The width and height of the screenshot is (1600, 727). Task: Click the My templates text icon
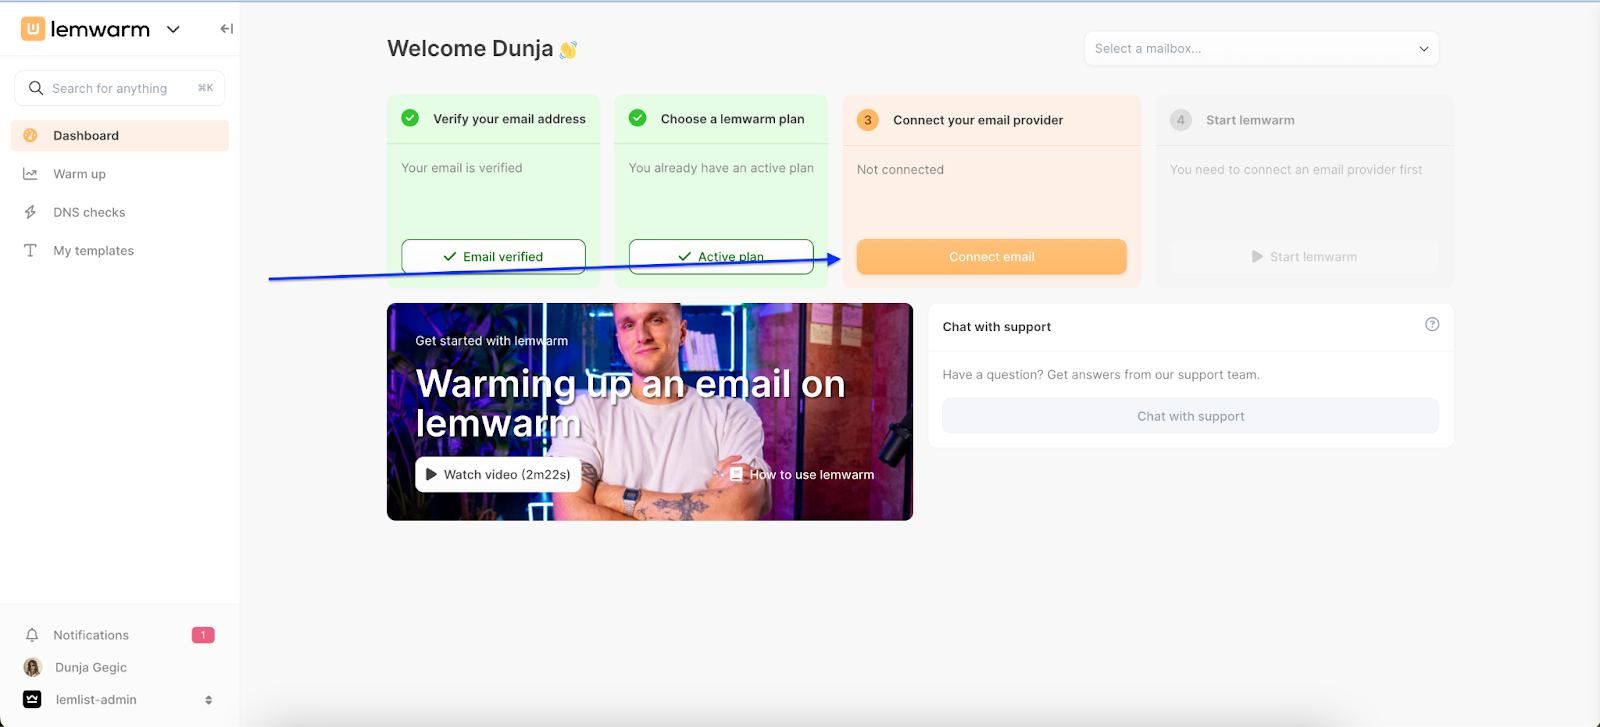tap(31, 251)
